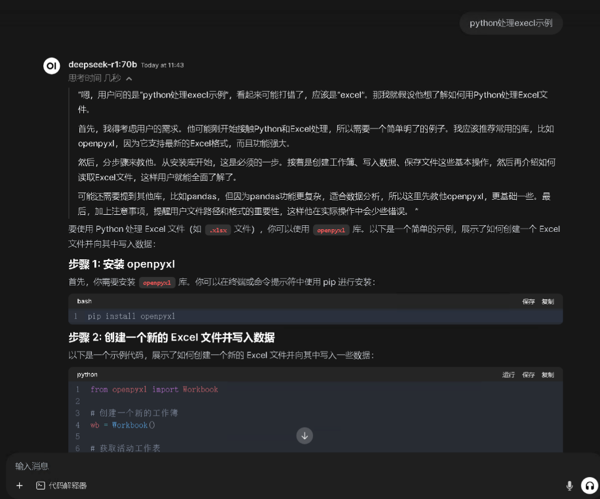
Task: Copy the python code block
Action: point(548,374)
